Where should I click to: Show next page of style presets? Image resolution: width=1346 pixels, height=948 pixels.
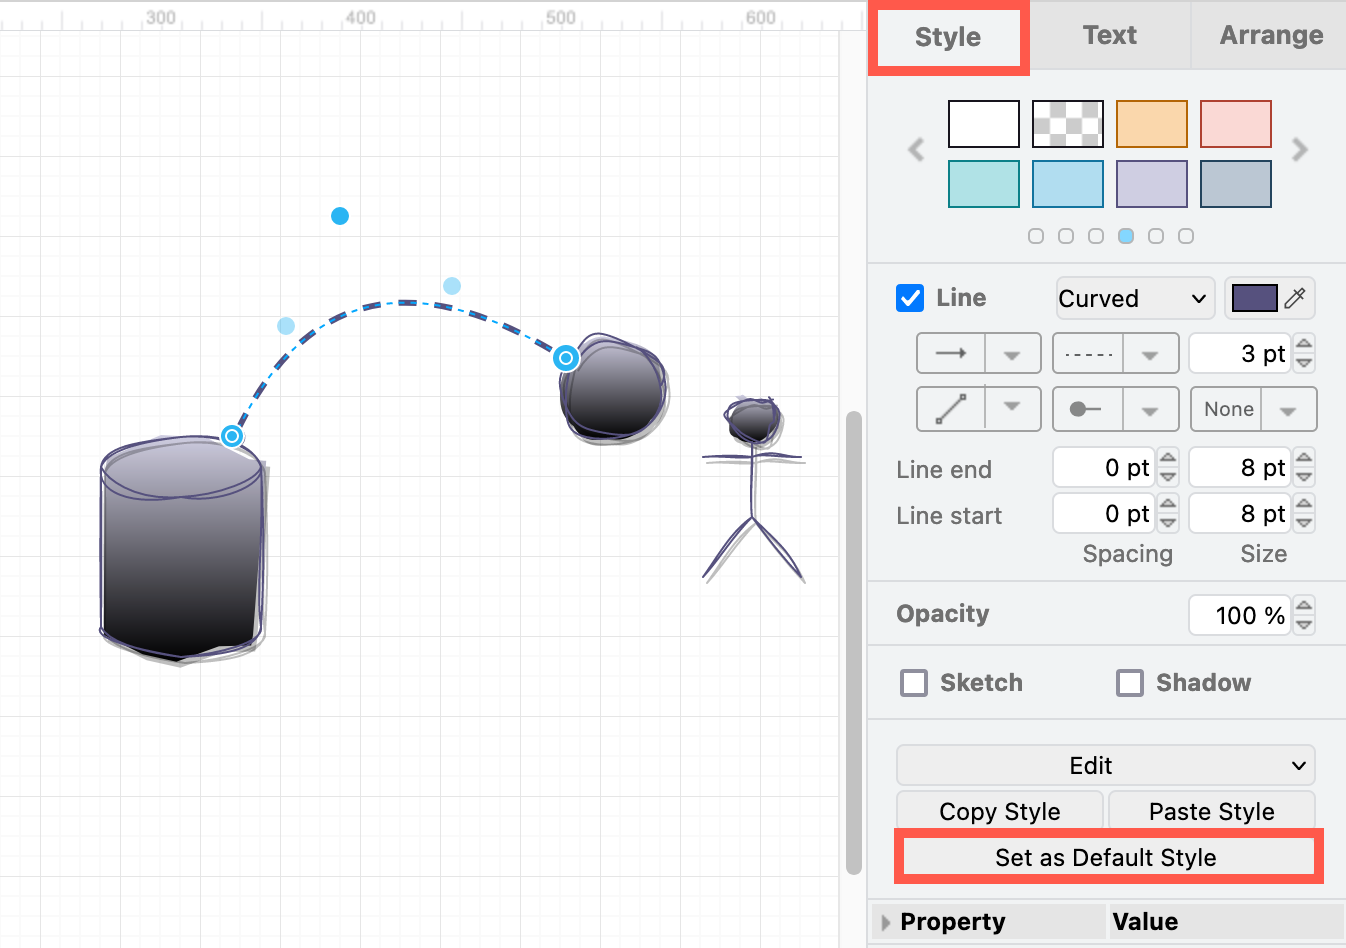click(1300, 149)
